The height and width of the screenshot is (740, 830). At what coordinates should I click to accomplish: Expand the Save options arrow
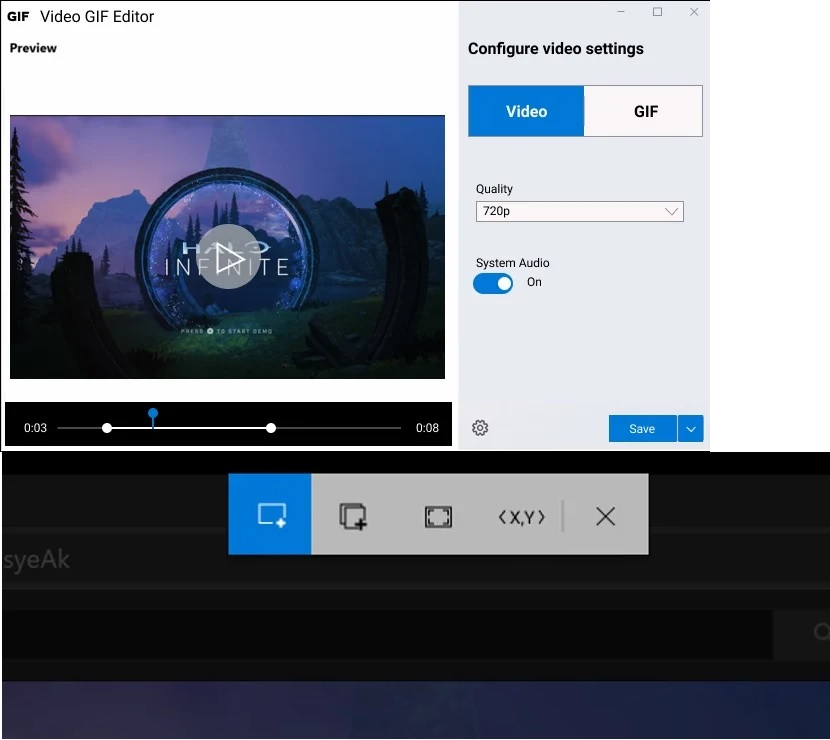point(690,429)
